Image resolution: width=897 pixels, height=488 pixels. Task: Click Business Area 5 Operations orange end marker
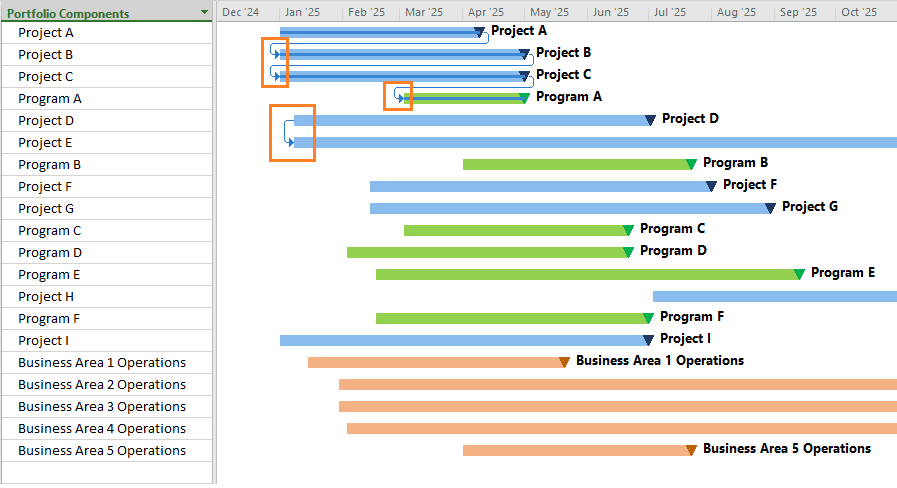691,451
